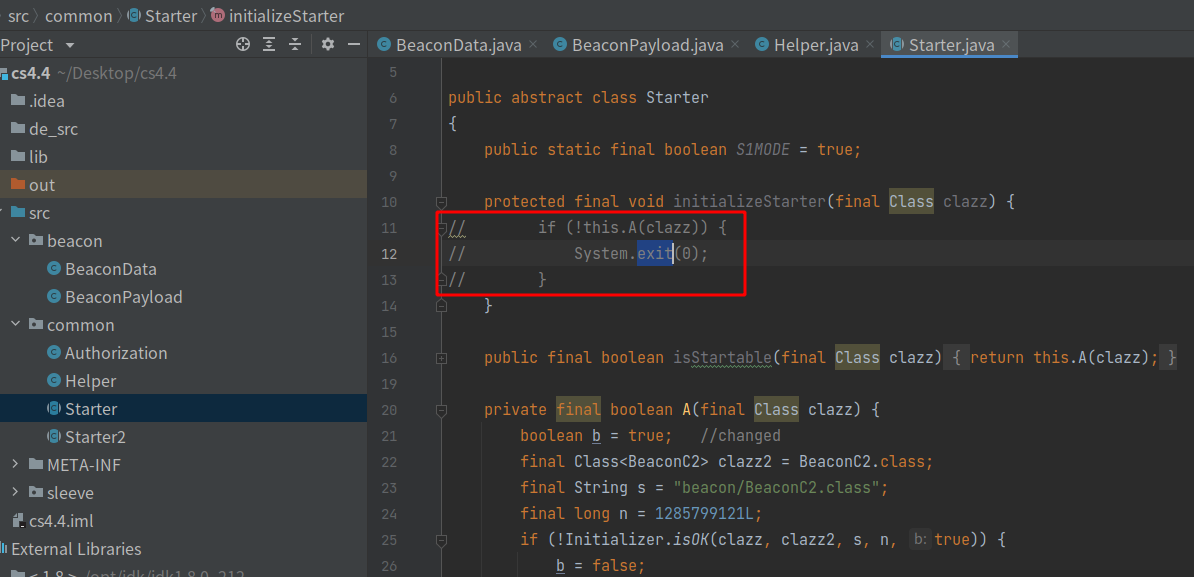Image resolution: width=1194 pixels, height=577 pixels.
Task: Hide the Project panel with minus icon
Action: click(353, 45)
